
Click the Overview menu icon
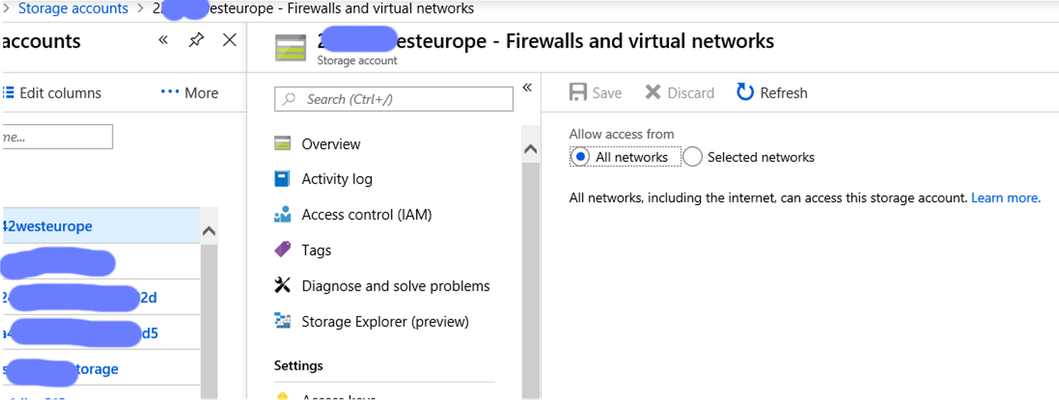pyautogui.click(x=282, y=144)
